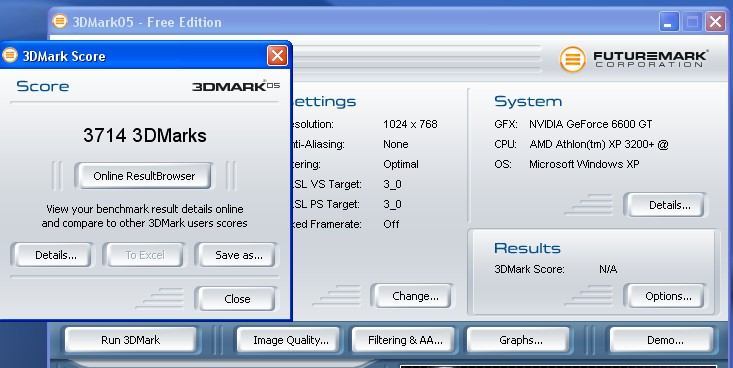Viewport: 733px width, 368px height.
Task: Click the PS Target 3_0 value
Action: click(x=392, y=204)
